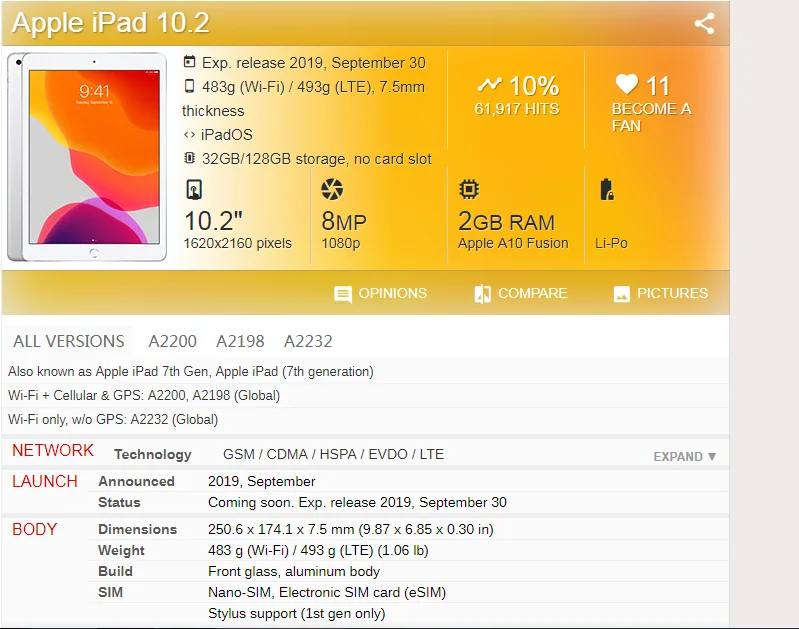Click the 'Coming soon. Exp. release' status value
This screenshot has width=799, height=629.
pos(357,502)
